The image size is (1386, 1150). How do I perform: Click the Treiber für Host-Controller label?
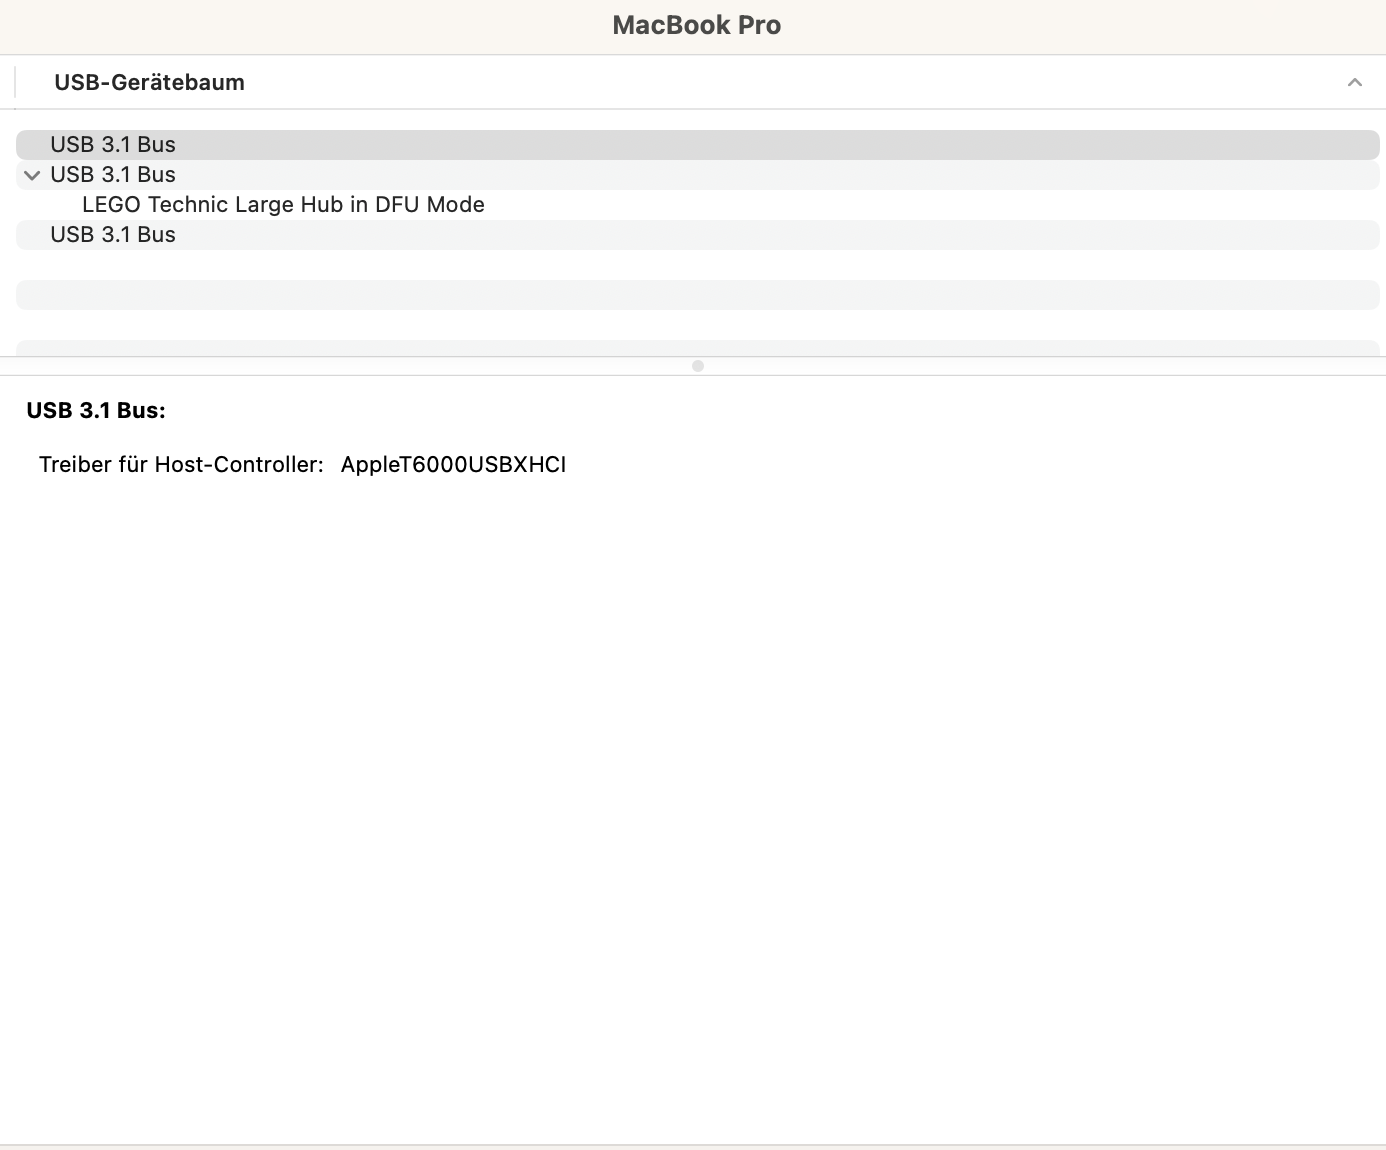pos(181,464)
